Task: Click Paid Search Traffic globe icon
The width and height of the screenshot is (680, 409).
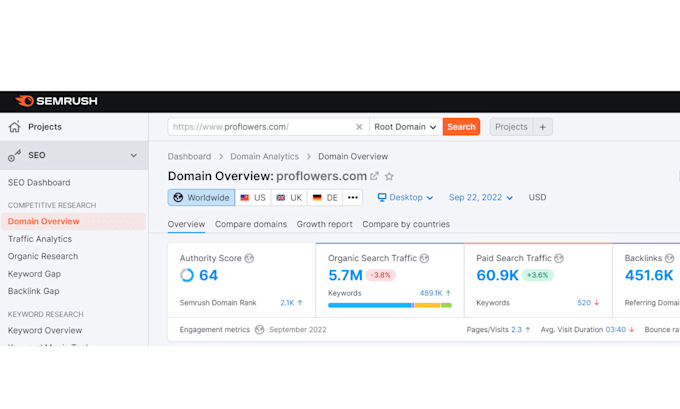Action: click(559, 258)
